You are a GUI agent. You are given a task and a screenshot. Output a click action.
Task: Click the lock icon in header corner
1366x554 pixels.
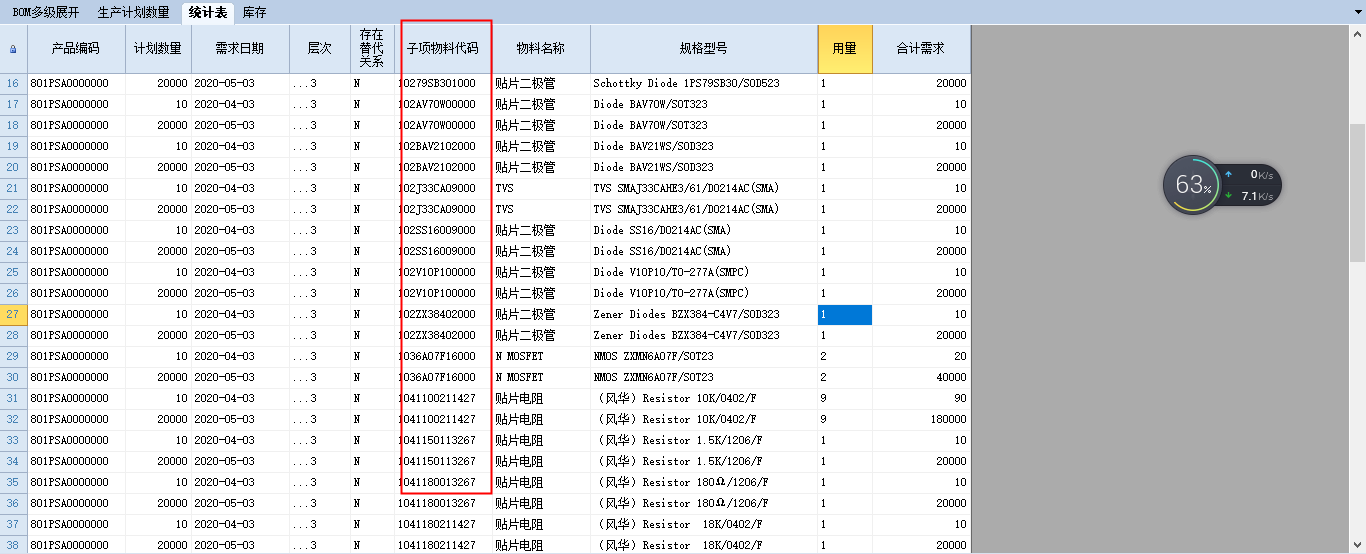(13, 49)
